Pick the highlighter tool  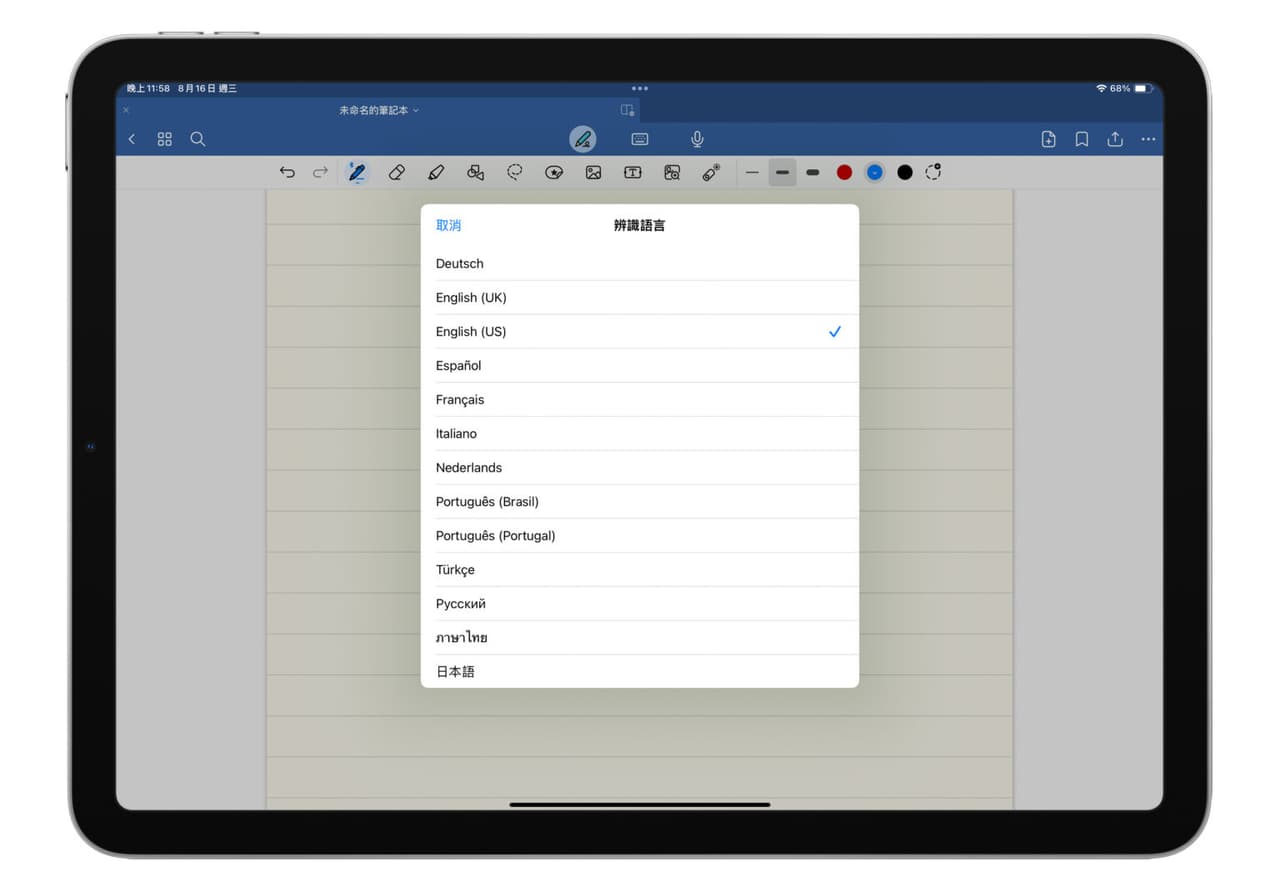[435, 172]
